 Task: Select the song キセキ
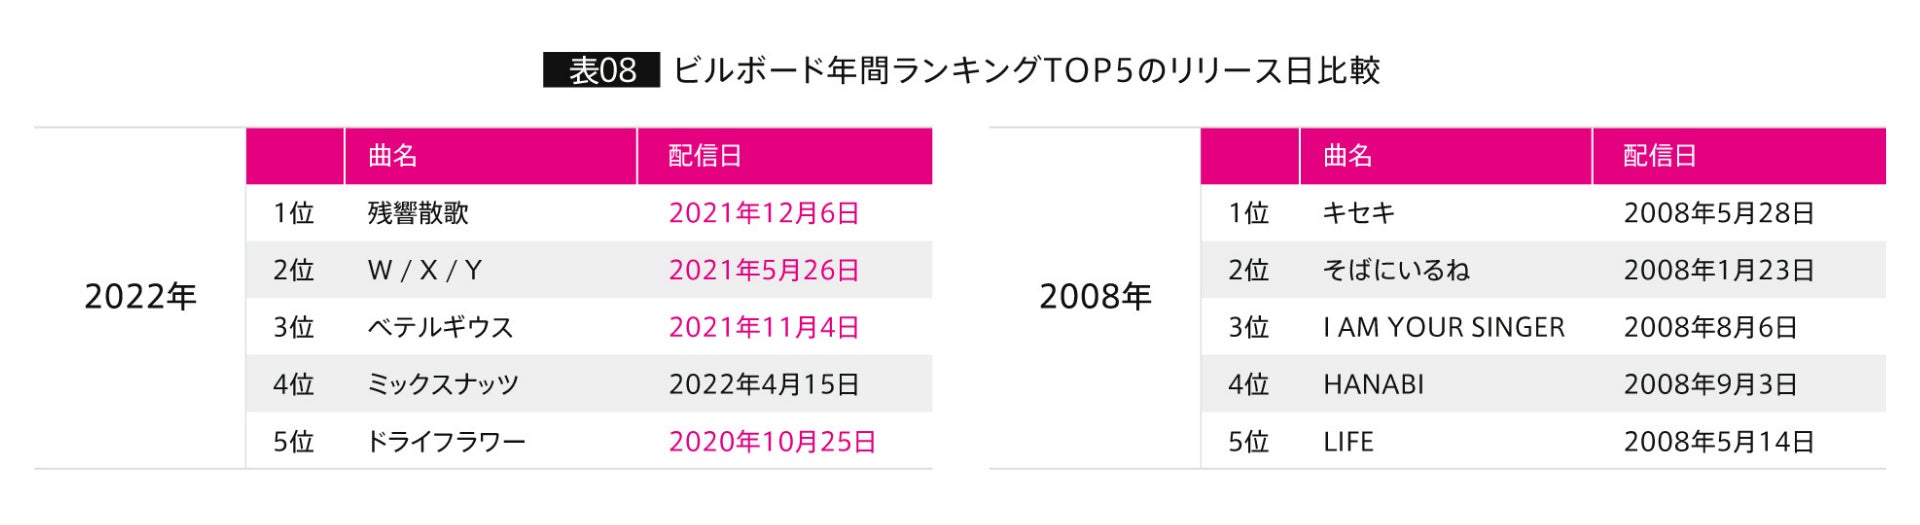coord(1358,213)
